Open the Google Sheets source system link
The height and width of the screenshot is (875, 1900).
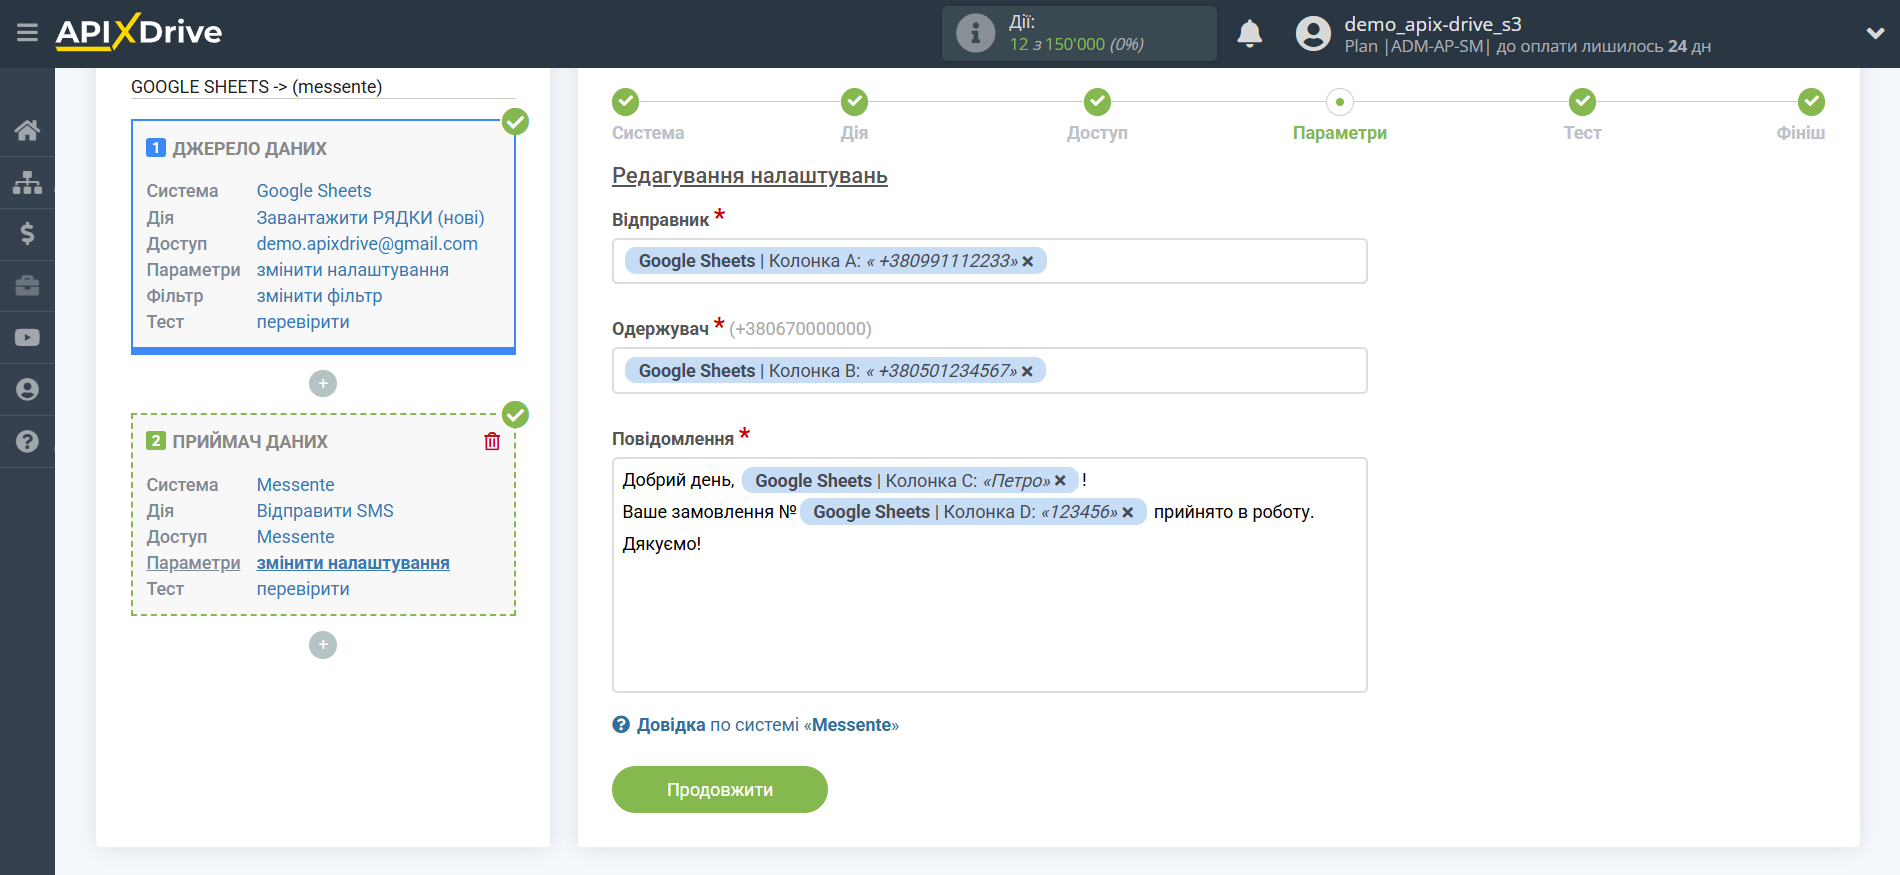[314, 191]
